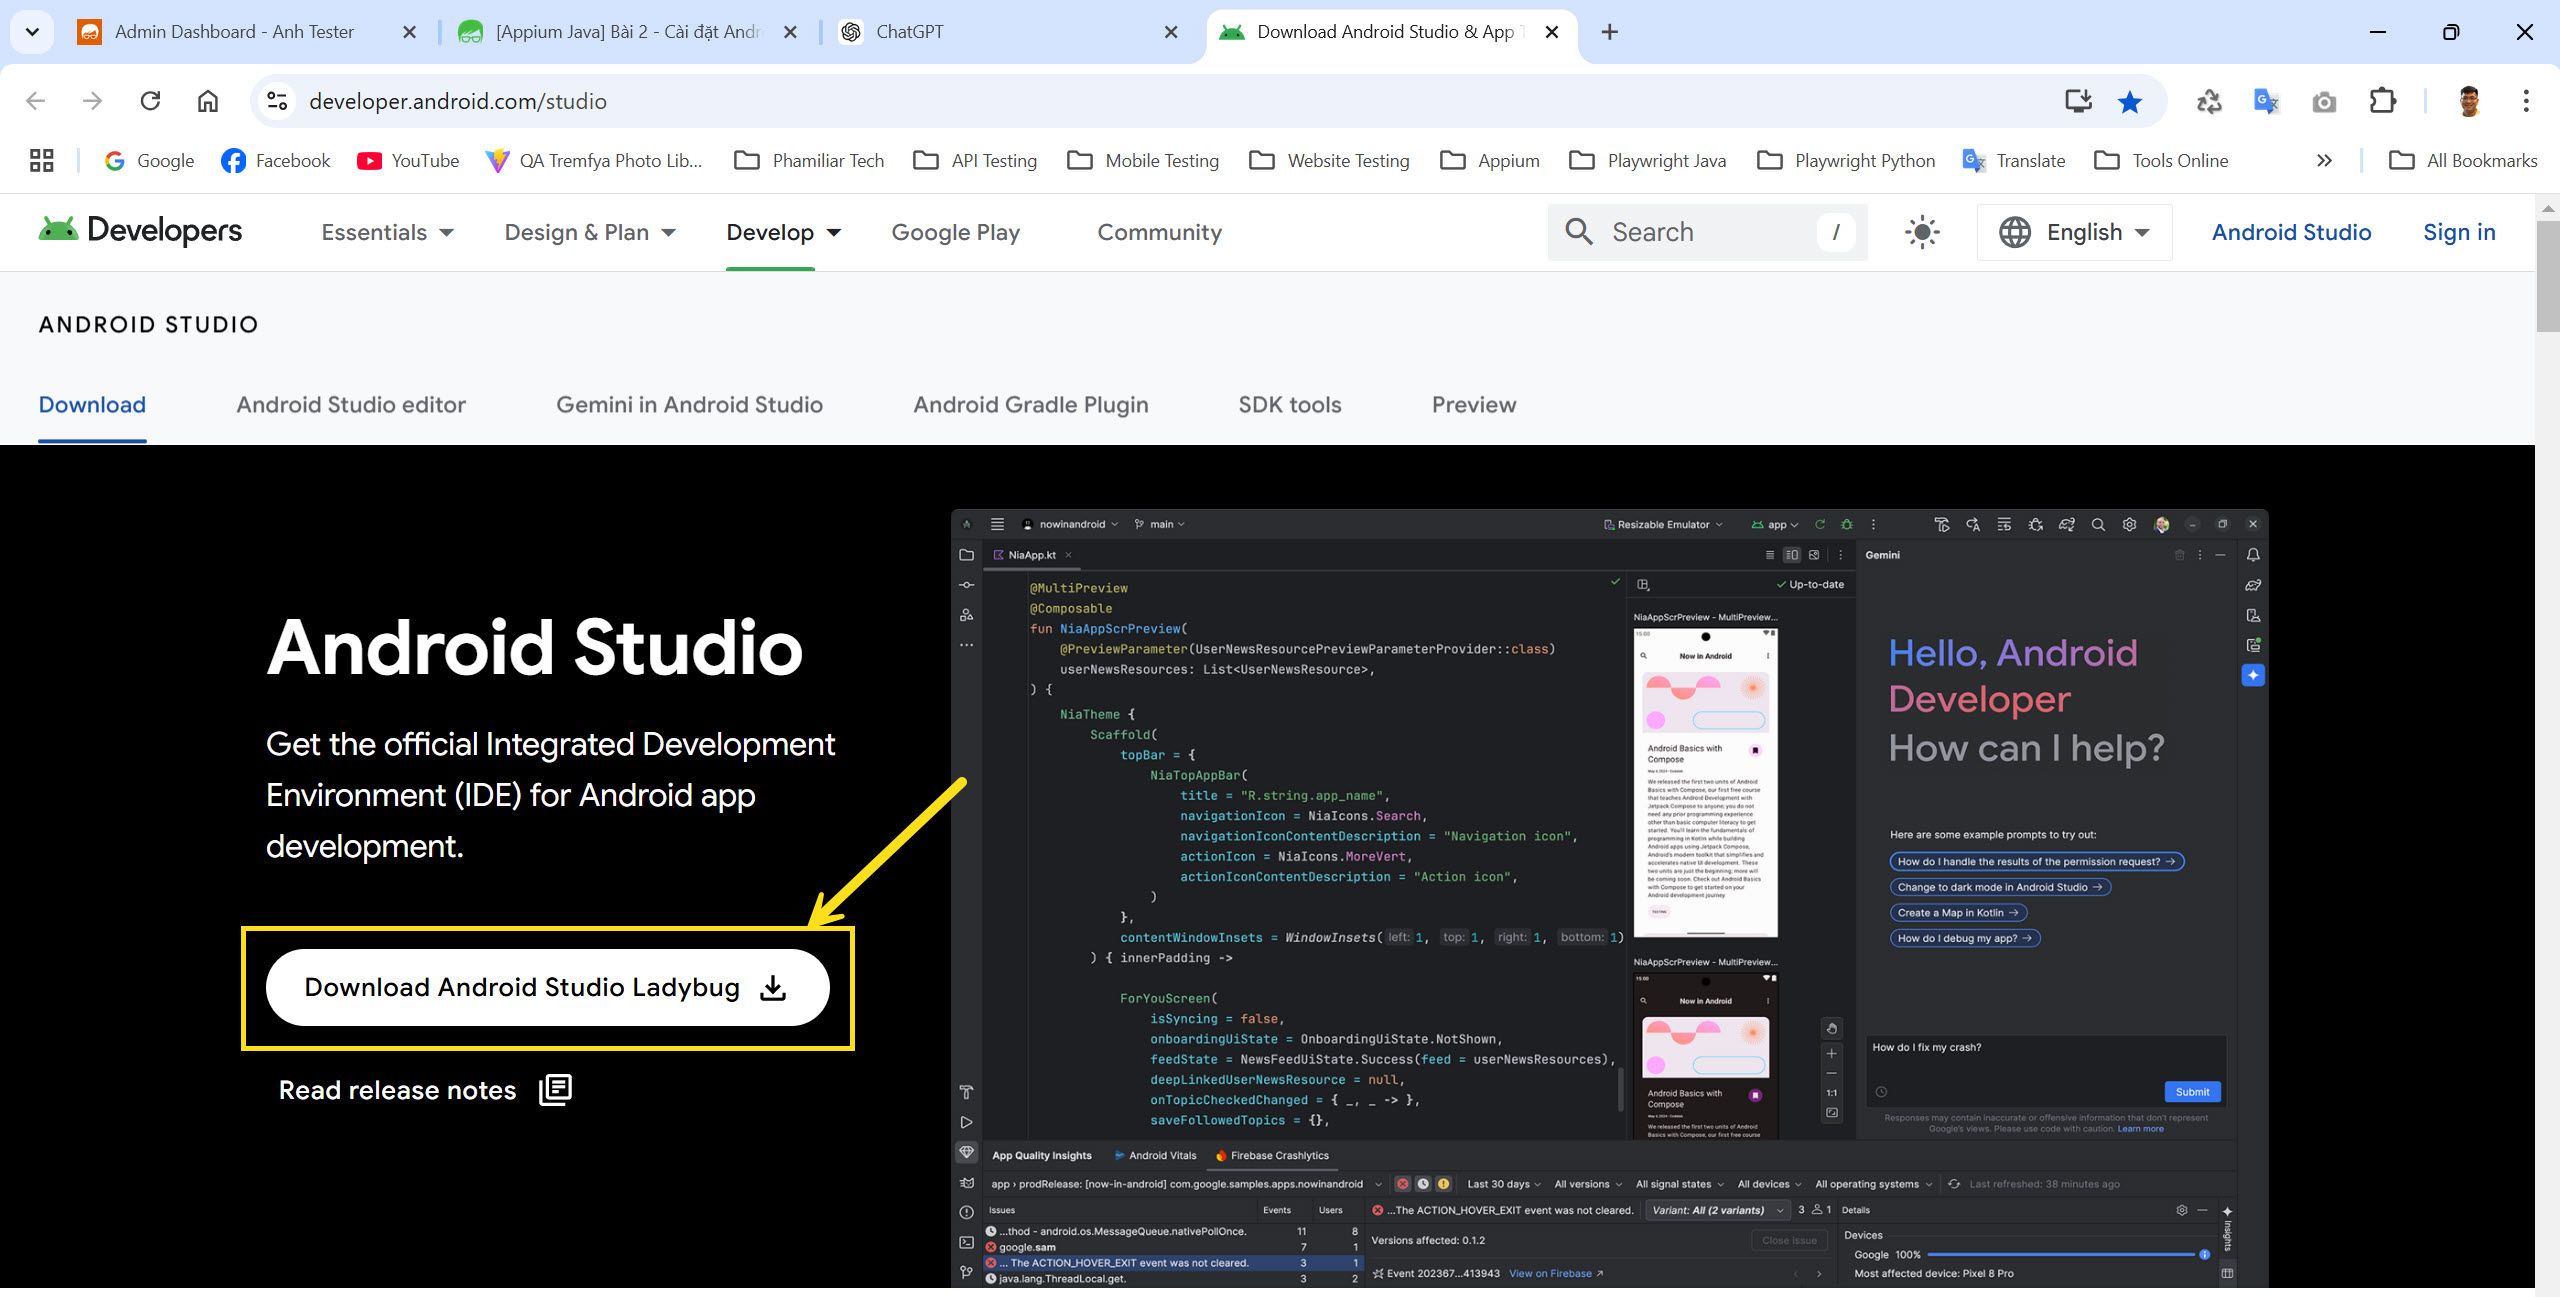Open the Google Play nav item
This screenshot has height=1297, width=2560.
pos(955,232)
